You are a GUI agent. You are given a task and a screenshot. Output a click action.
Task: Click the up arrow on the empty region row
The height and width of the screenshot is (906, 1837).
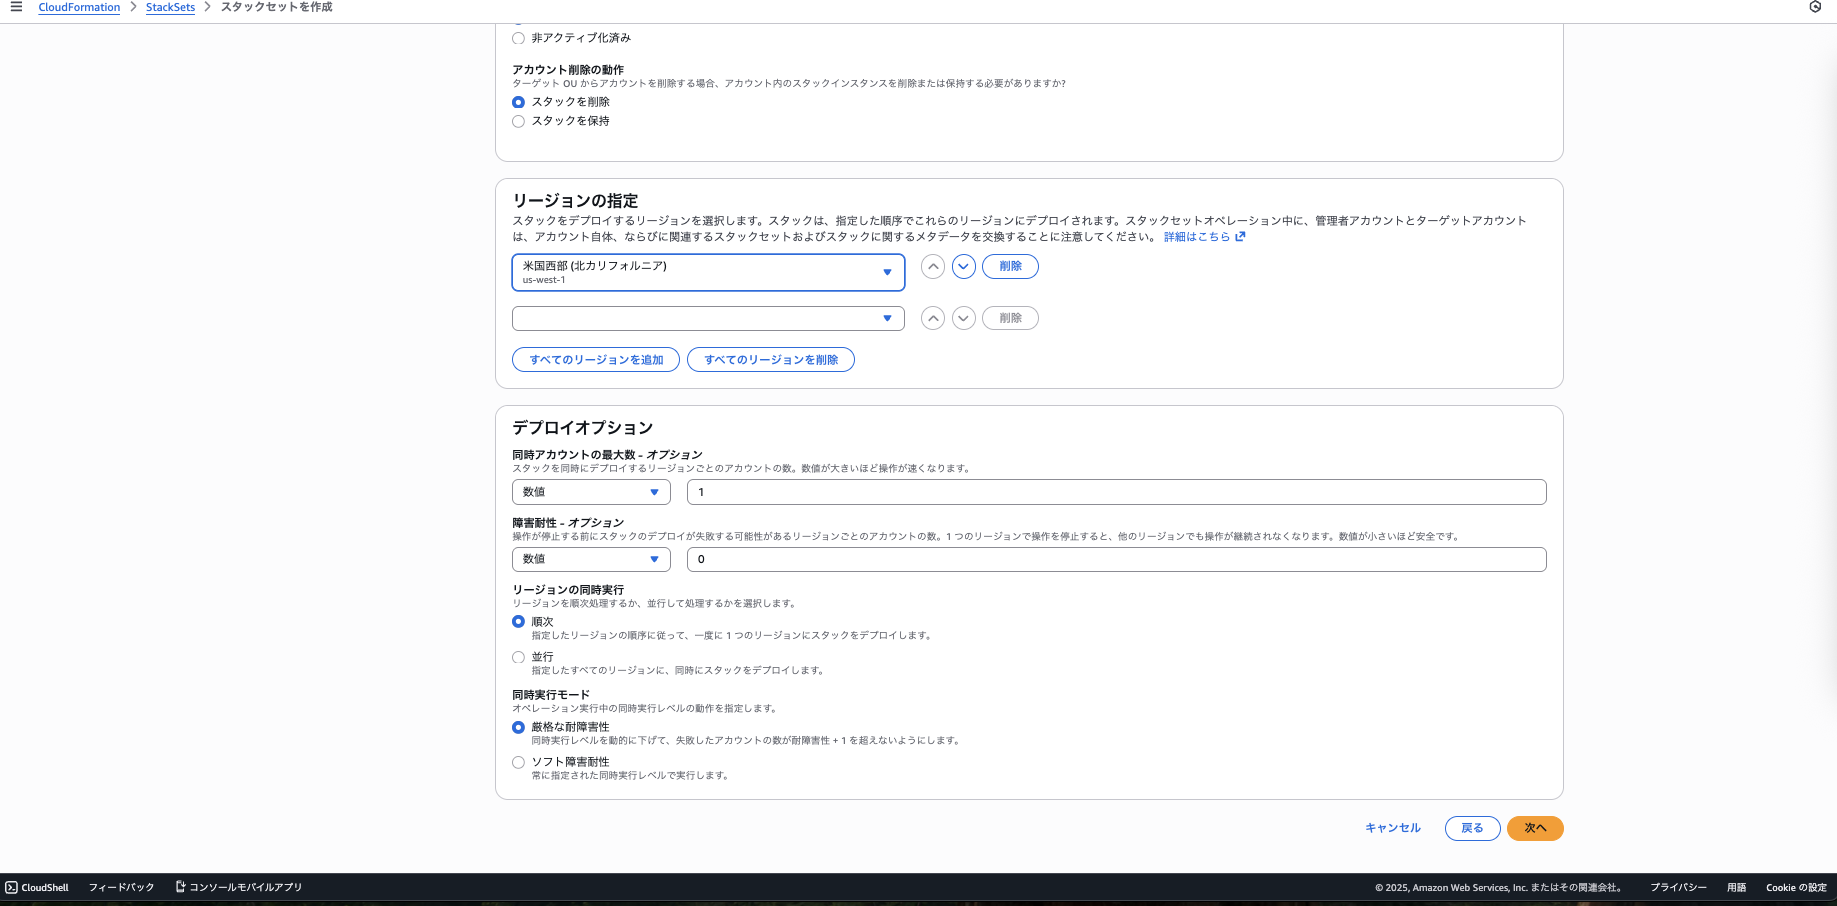pos(932,318)
